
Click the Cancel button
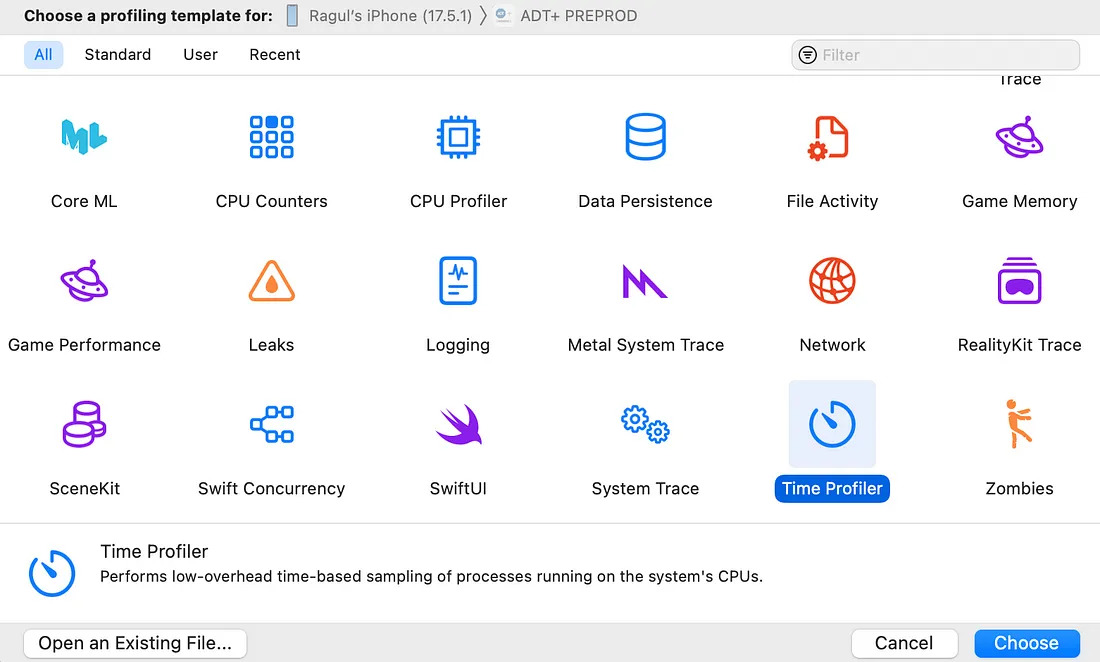pos(904,643)
